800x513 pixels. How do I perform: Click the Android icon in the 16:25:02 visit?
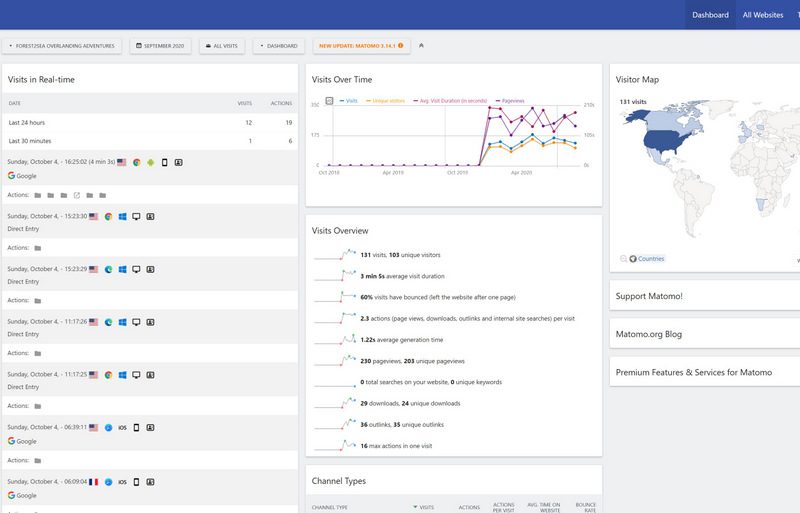[x=150, y=162]
